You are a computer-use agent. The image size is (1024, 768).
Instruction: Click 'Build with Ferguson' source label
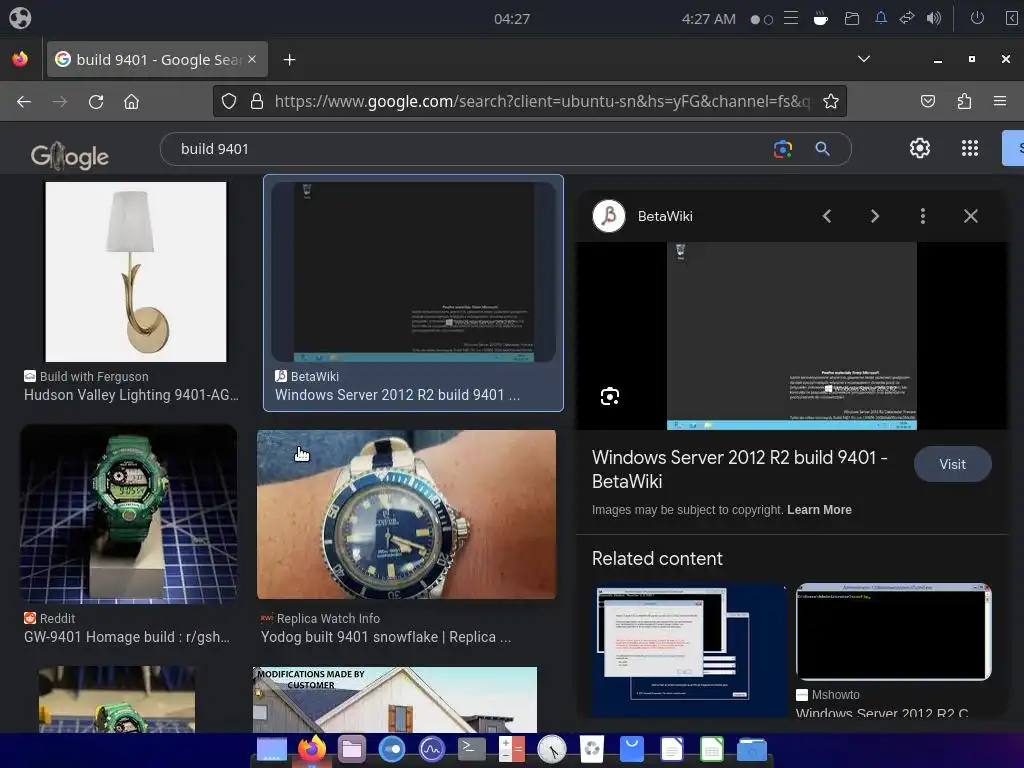click(x=94, y=377)
